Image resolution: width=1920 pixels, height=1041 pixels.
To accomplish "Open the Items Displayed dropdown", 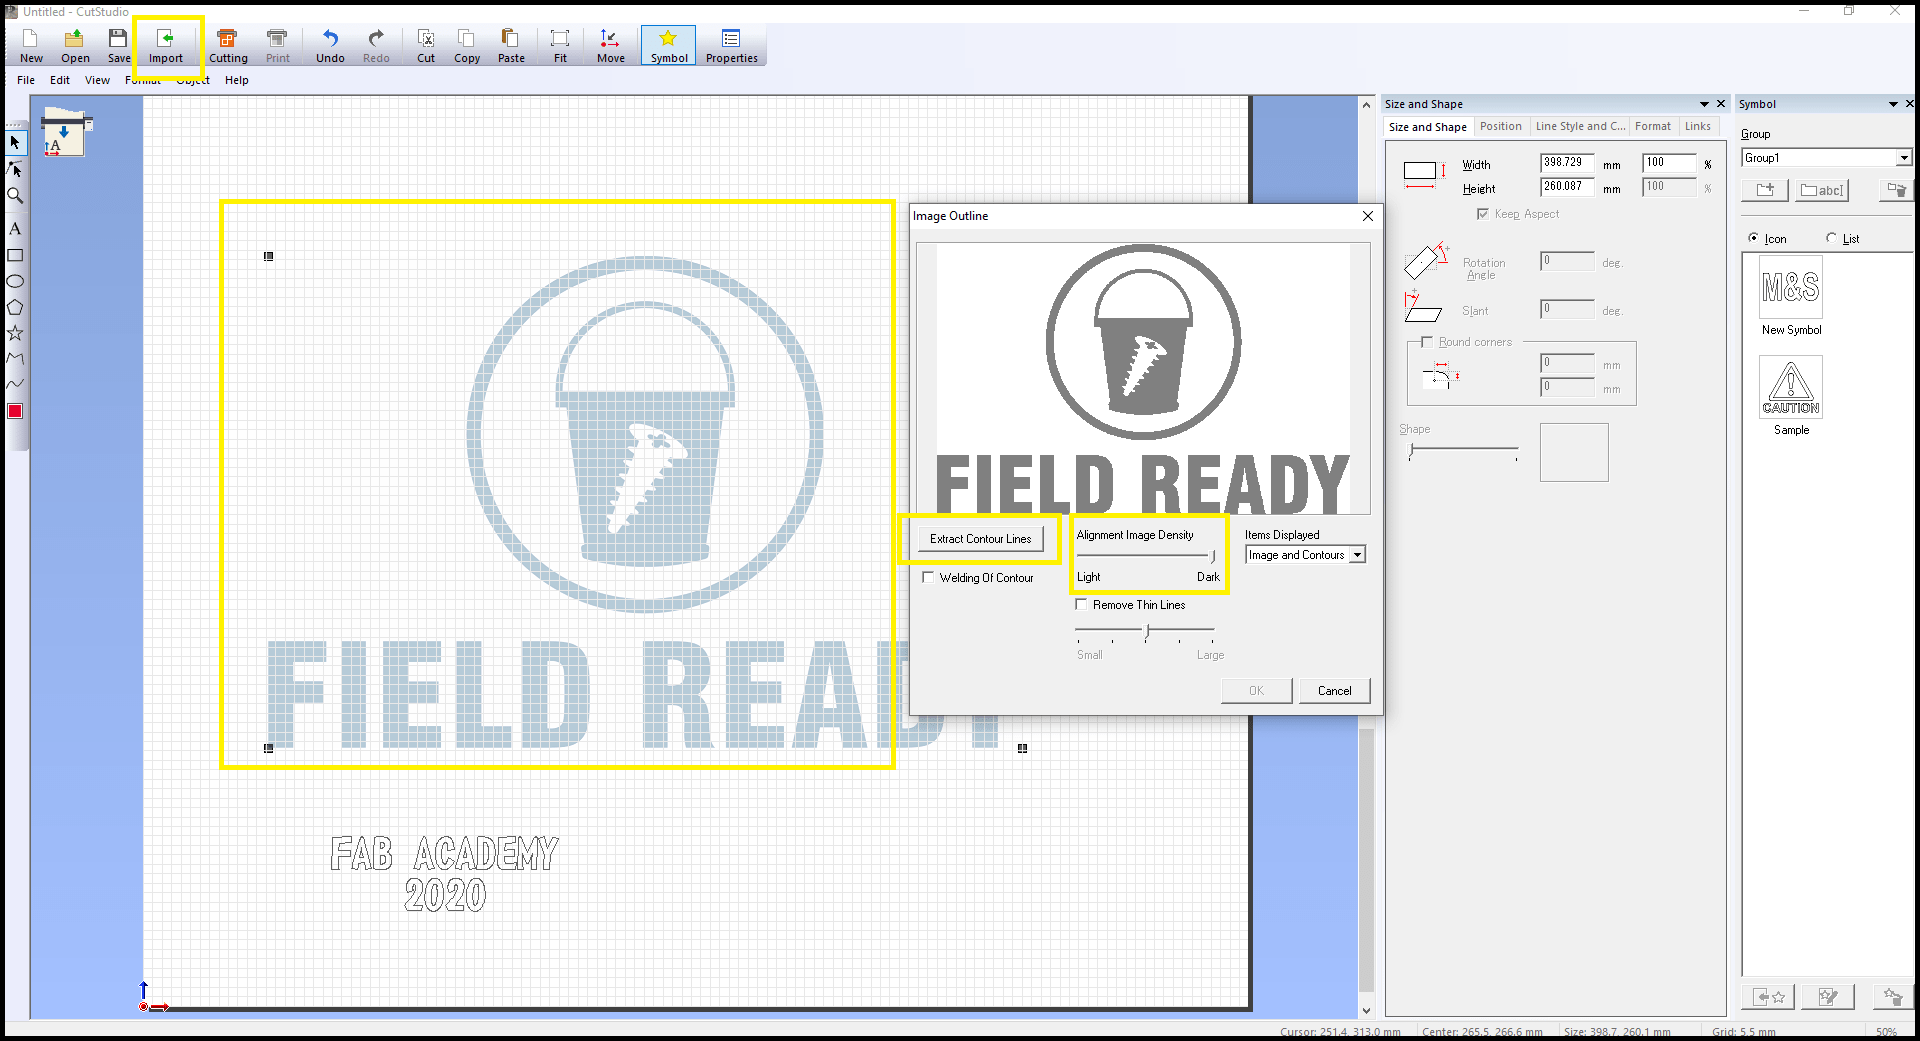I will click(1305, 555).
